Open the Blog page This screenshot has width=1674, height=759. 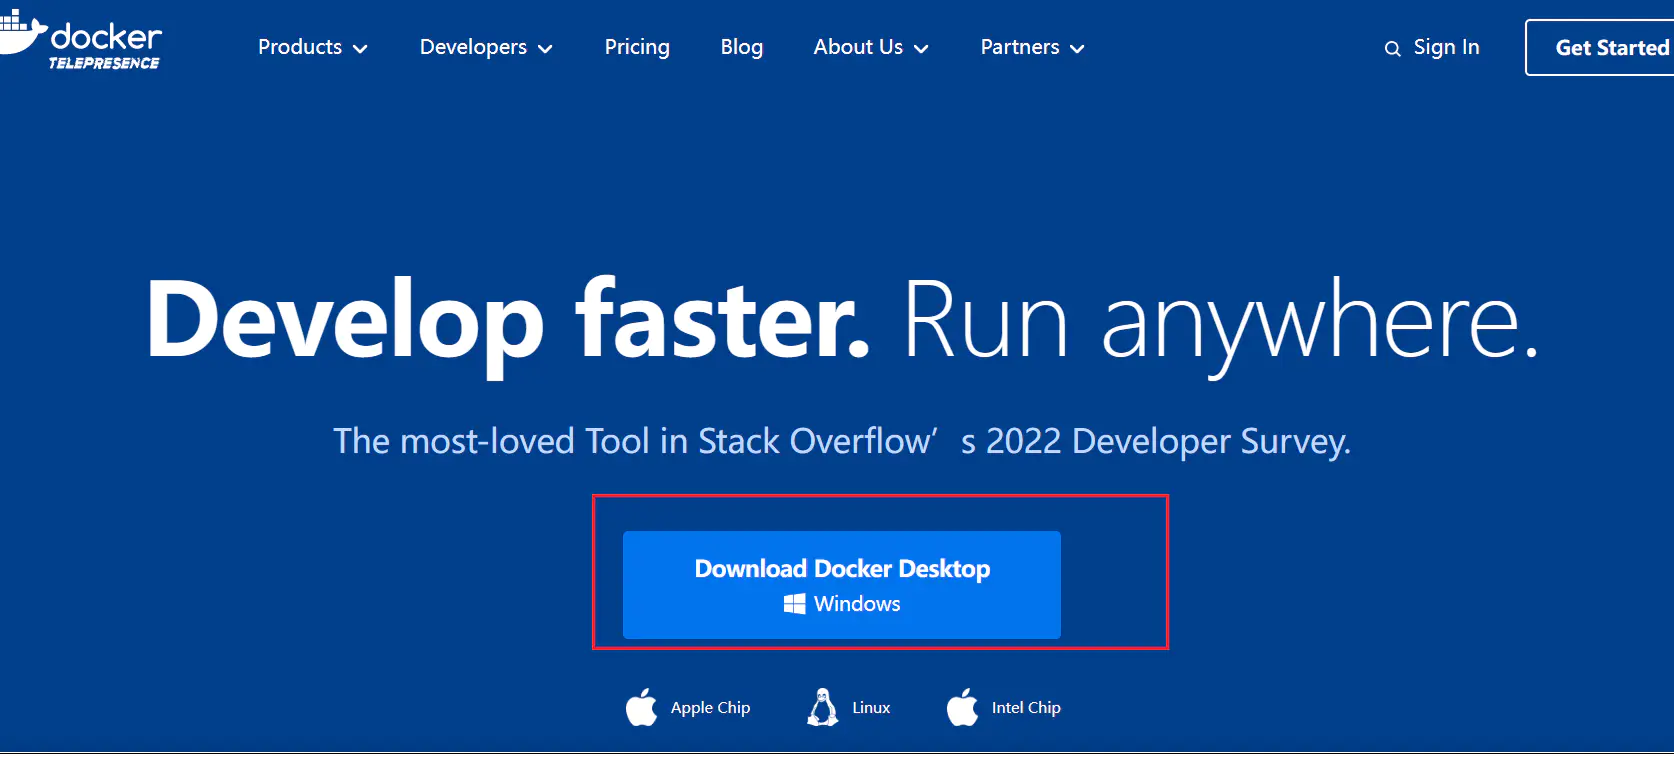(742, 47)
